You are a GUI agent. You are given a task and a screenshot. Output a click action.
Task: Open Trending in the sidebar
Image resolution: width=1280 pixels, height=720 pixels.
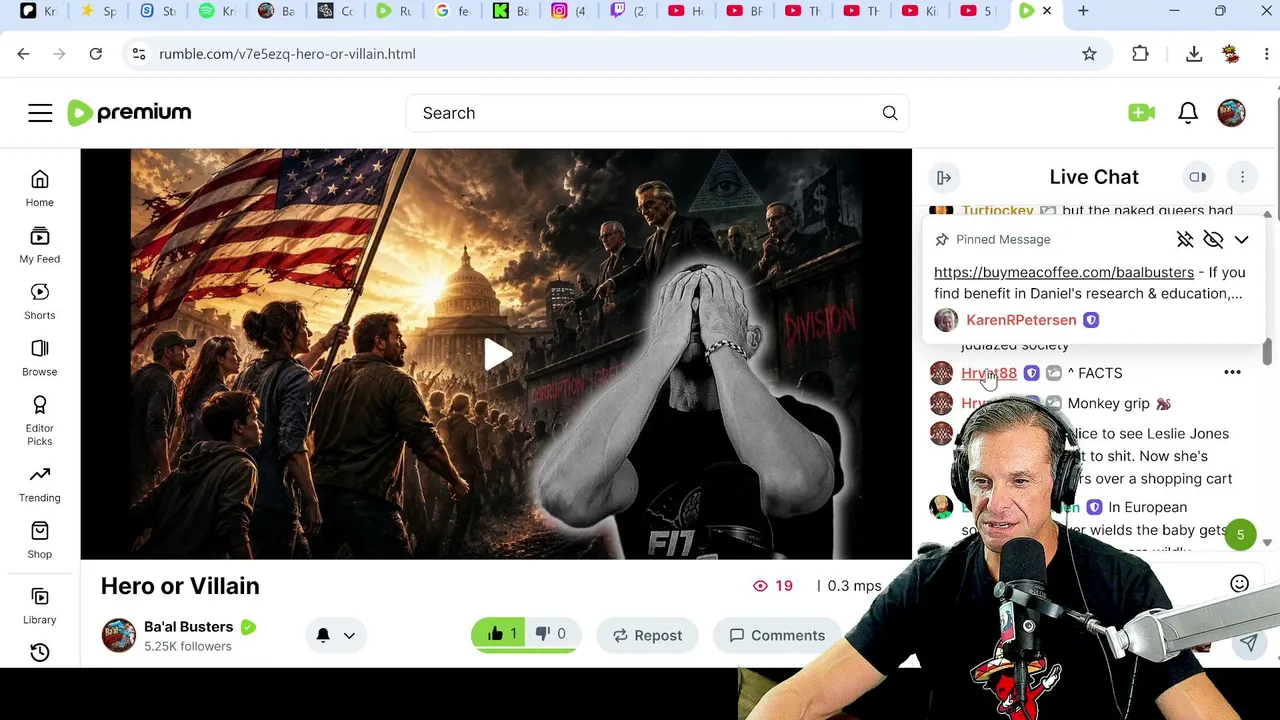coord(40,483)
